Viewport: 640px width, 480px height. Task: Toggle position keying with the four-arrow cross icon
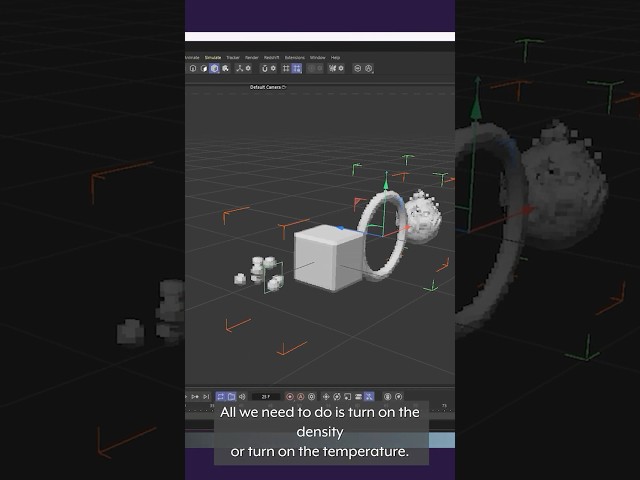click(326, 397)
